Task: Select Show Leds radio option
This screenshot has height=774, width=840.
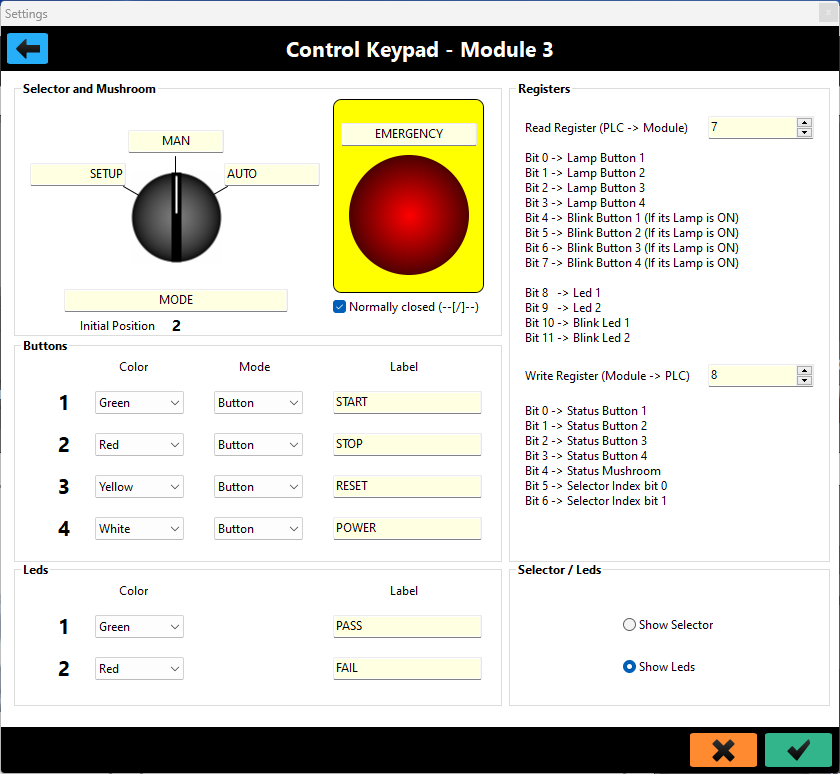Action: [x=629, y=666]
